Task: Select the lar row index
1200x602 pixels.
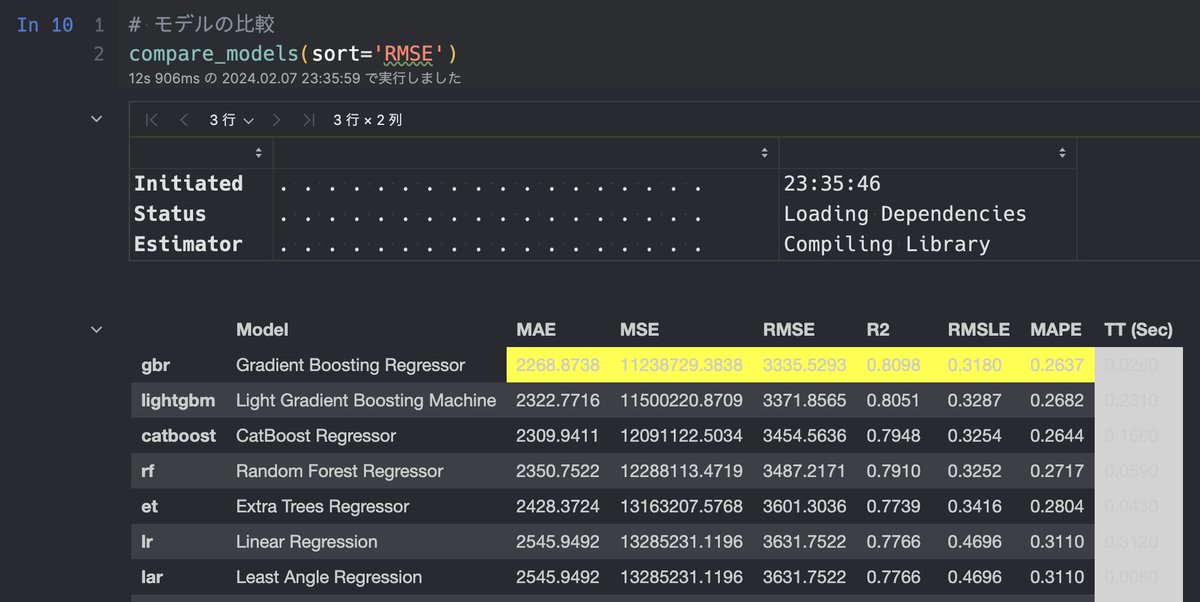Action: tap(152, 576)
